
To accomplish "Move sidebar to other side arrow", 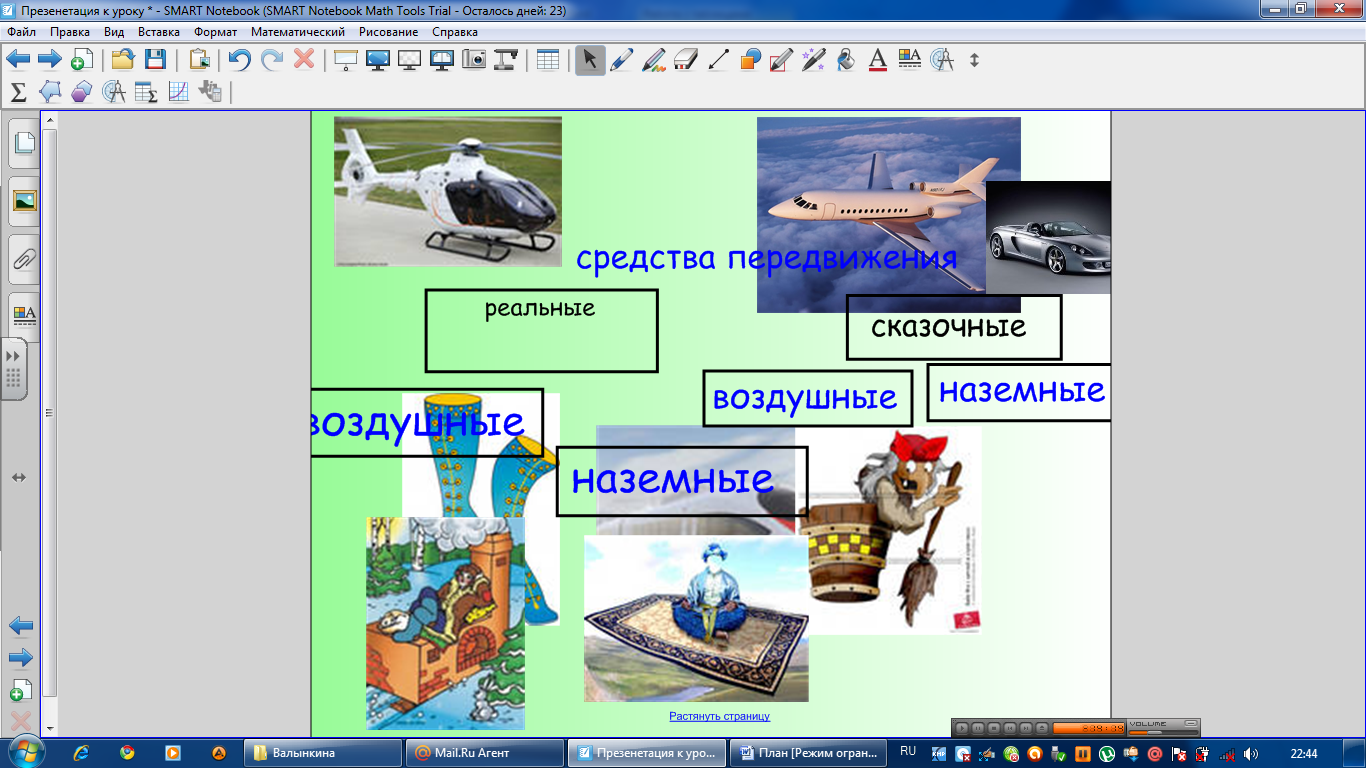I will click(18, 478).
